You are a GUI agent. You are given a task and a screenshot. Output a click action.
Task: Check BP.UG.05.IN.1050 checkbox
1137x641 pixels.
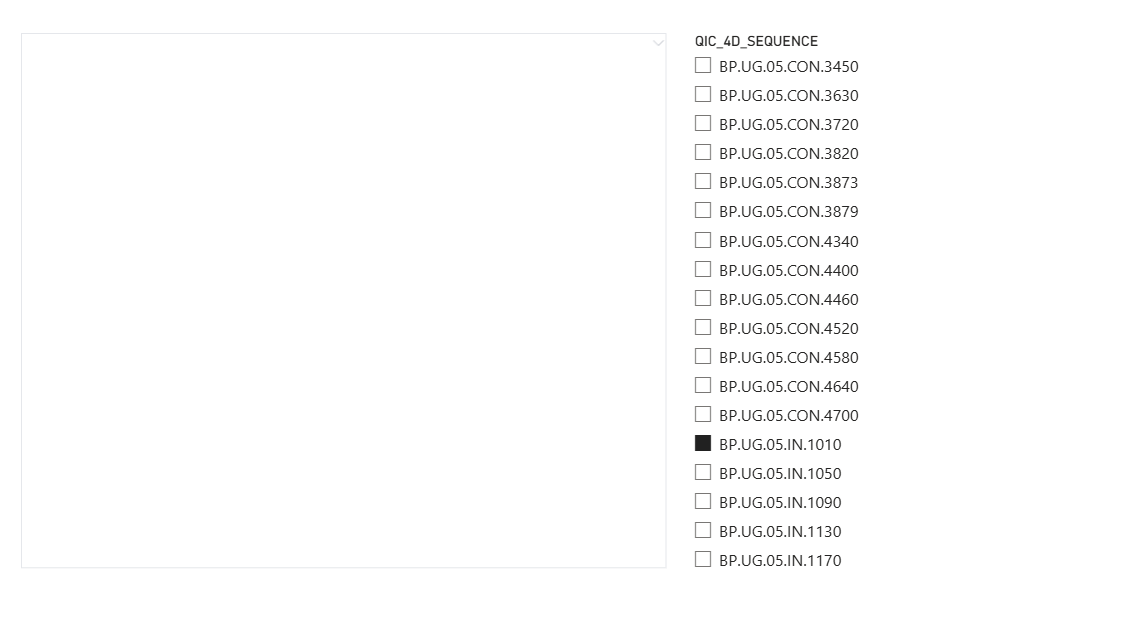click(703, 472)
